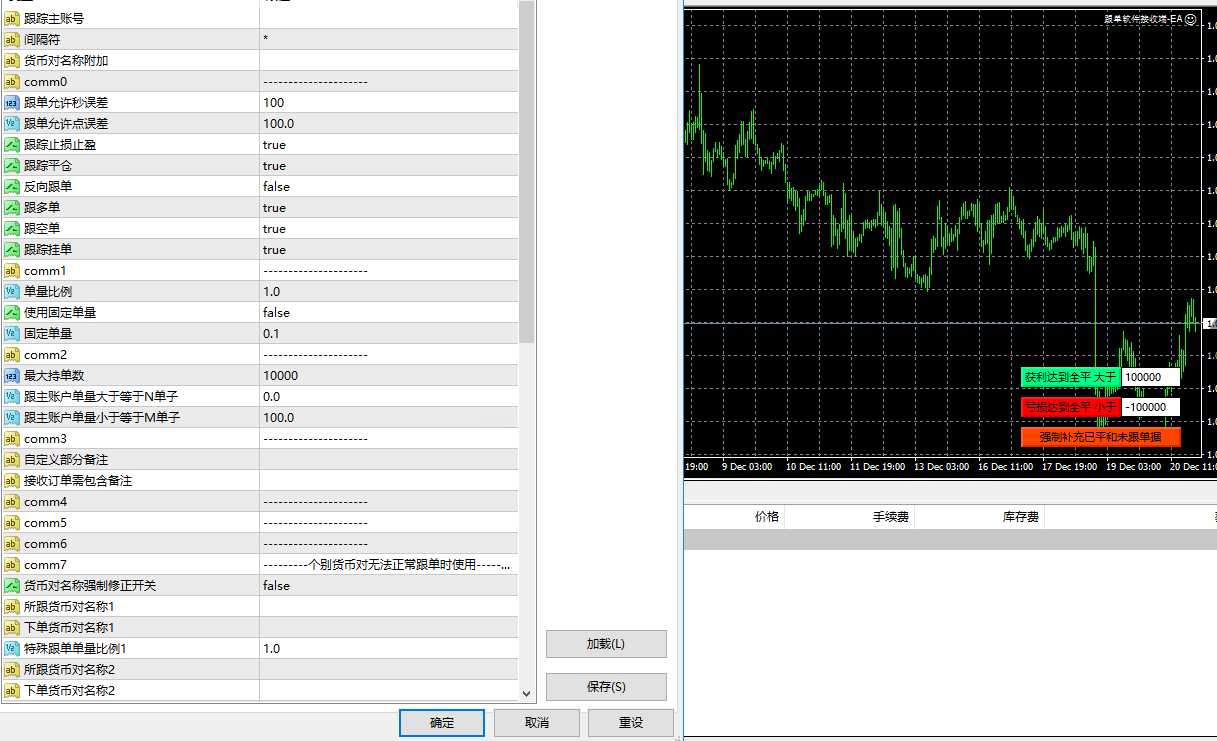Select the comm4 parameter row

click(260, 501)
